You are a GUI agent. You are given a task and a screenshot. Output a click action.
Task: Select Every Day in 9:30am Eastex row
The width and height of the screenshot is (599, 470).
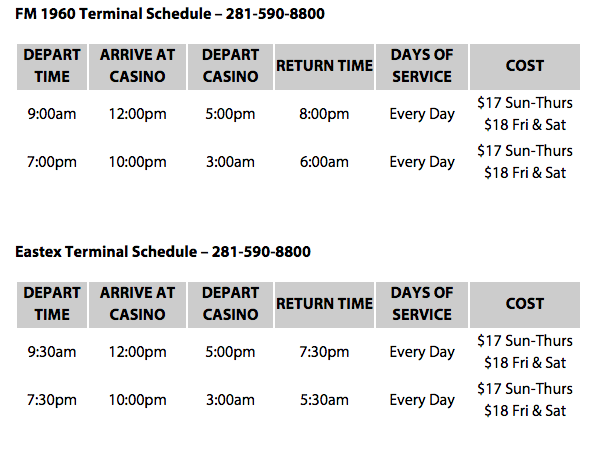coord(422,352)
